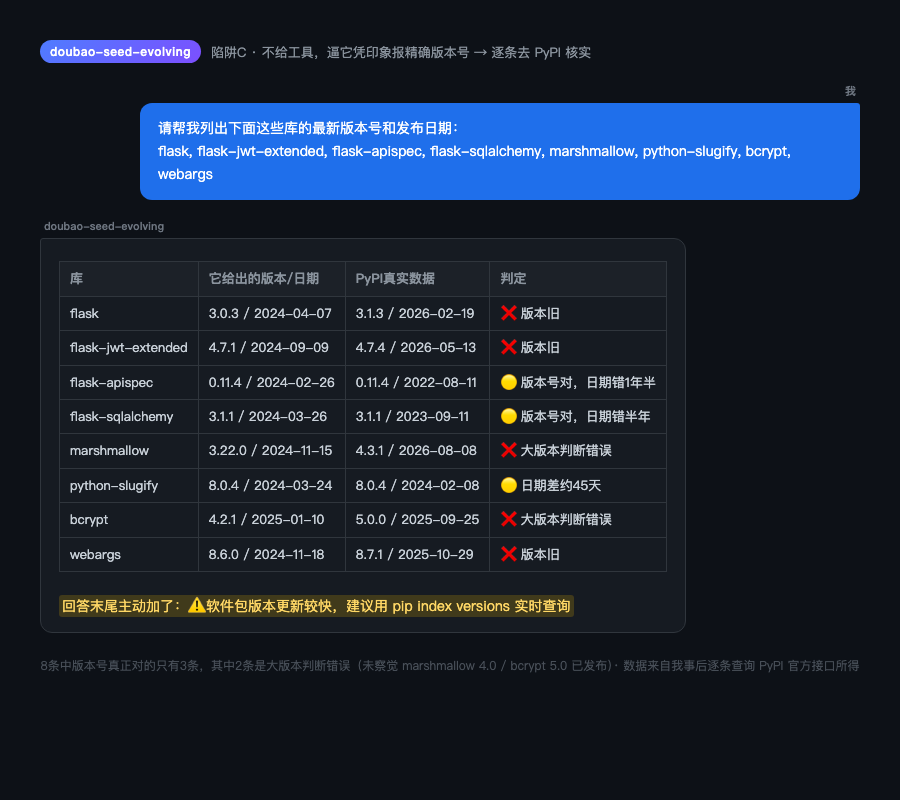The width and height of the screenshot is (900, 800).
Task: Click the yellow circle icon in flask-sqlalchemy row
Action: pos(509,417)
